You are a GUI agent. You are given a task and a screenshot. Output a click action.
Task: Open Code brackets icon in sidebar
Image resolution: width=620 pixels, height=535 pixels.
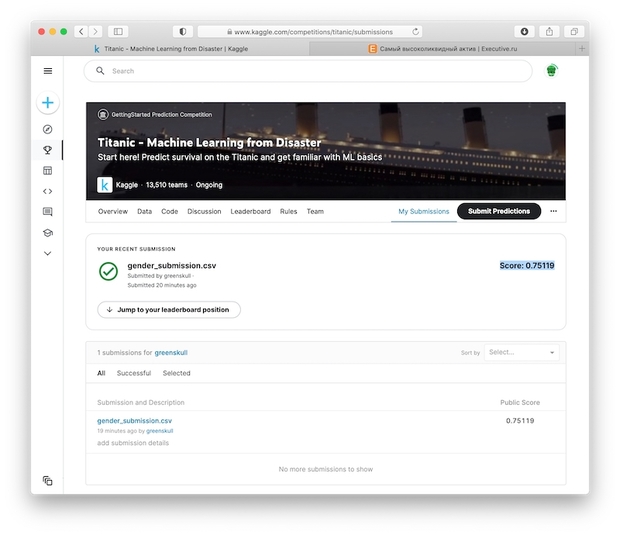click(x=47, y=191)
